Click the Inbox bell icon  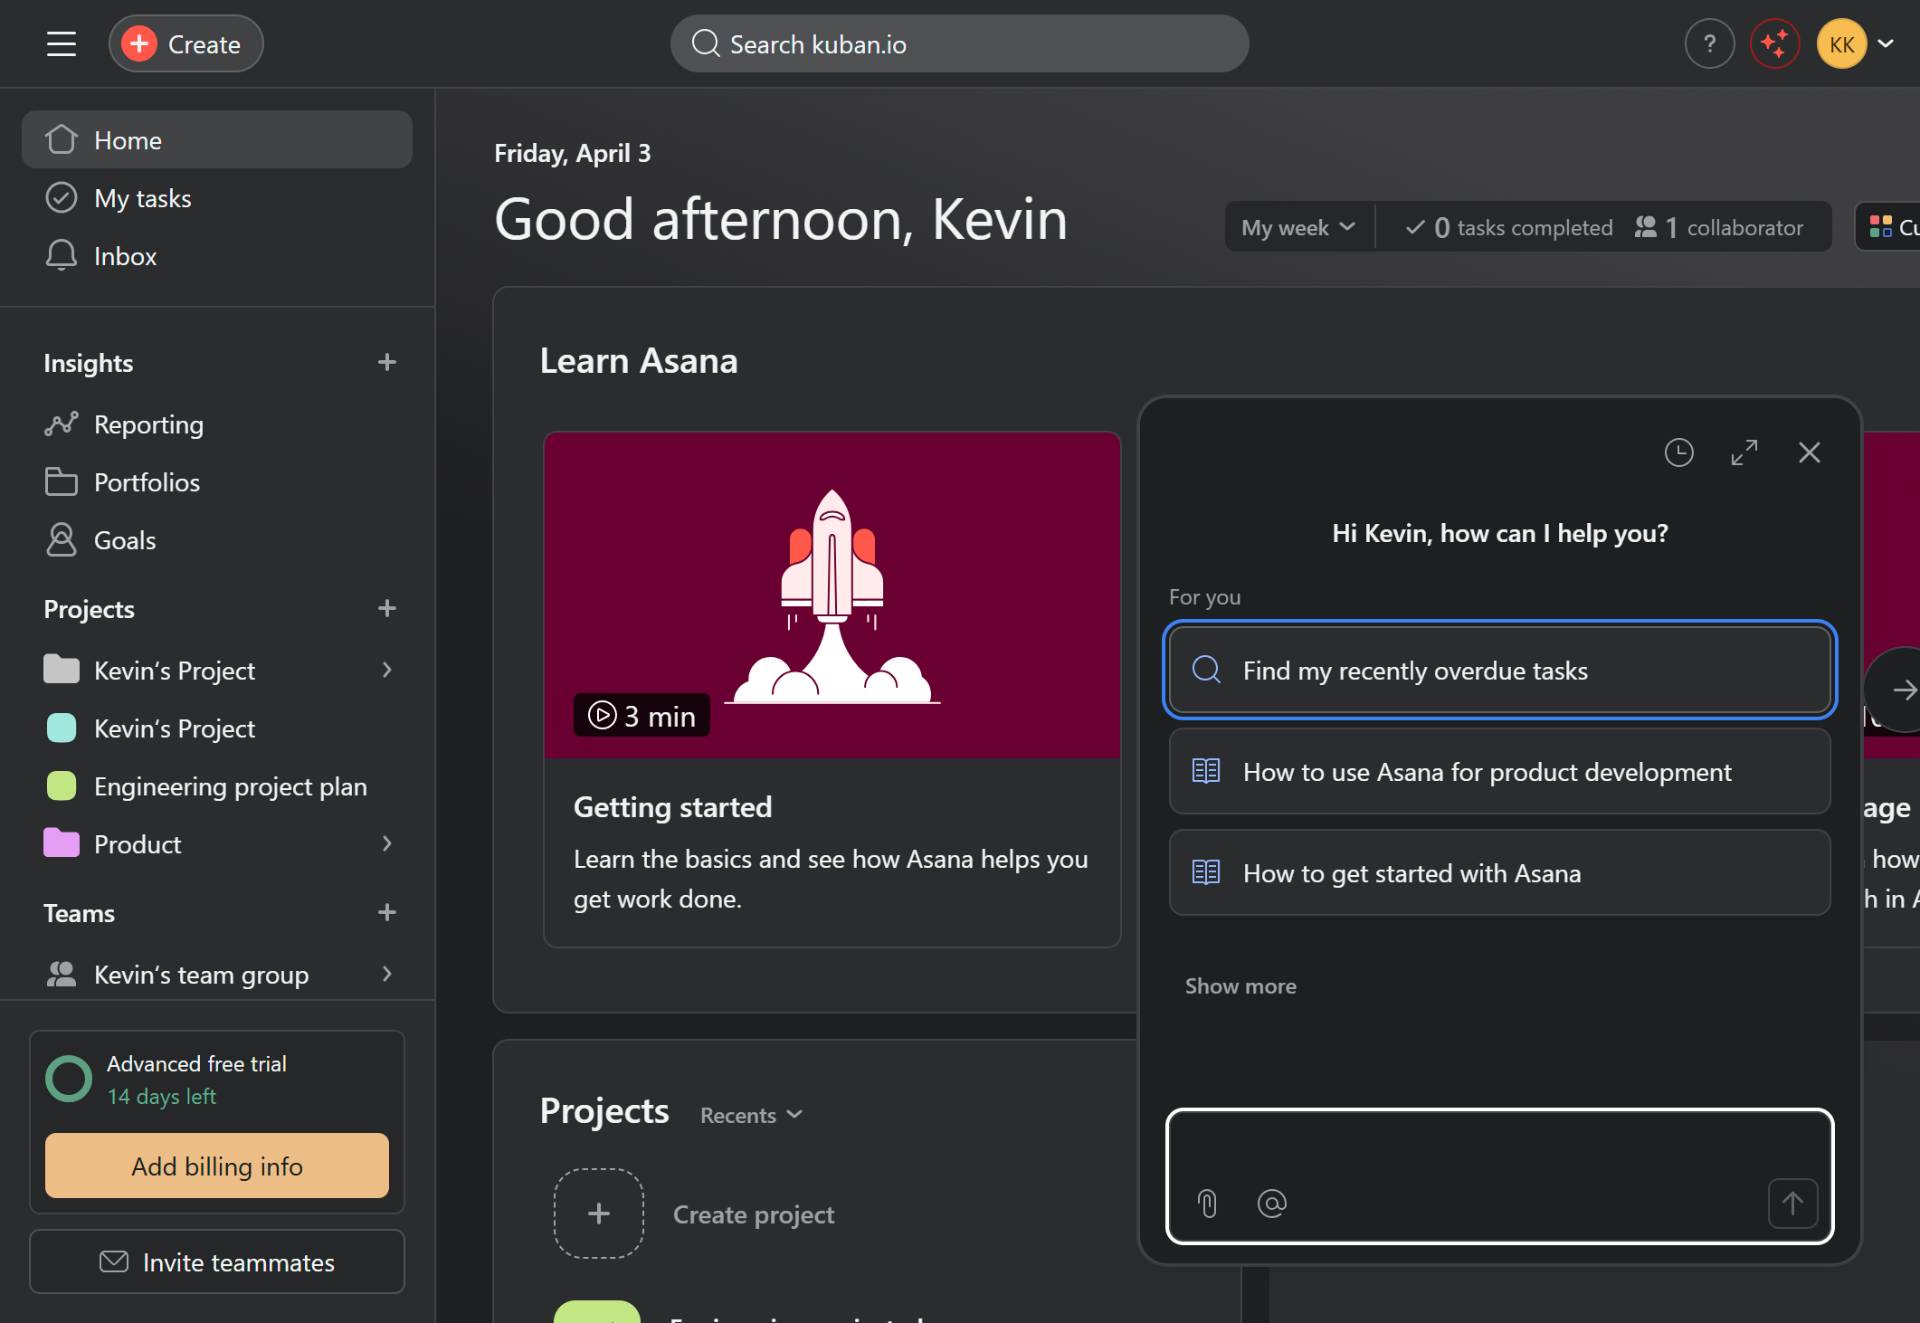coord(61,256)
